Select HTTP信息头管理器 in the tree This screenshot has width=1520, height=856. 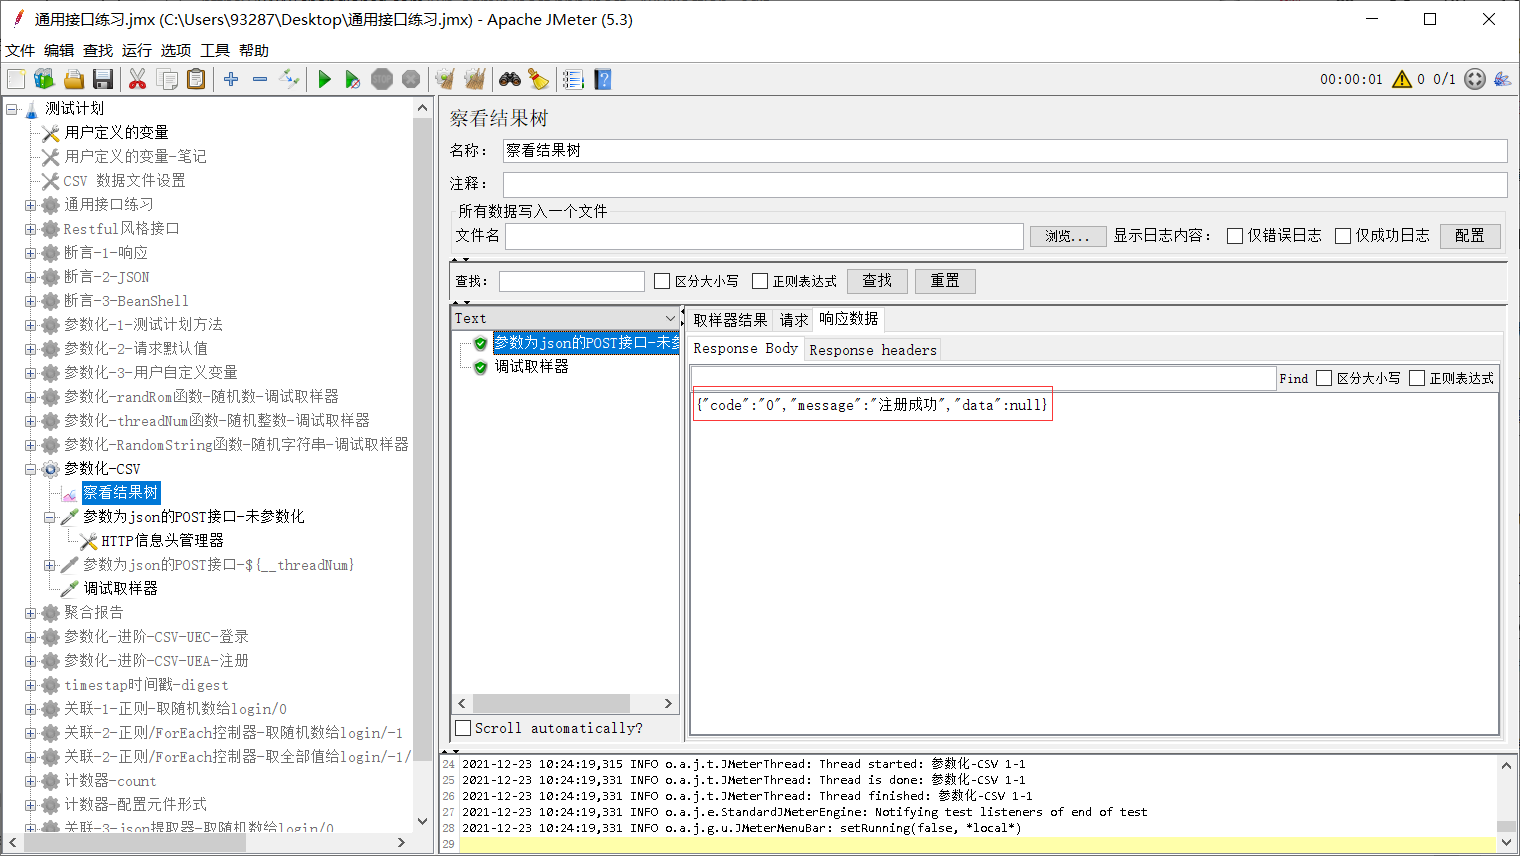click(162, 541)
